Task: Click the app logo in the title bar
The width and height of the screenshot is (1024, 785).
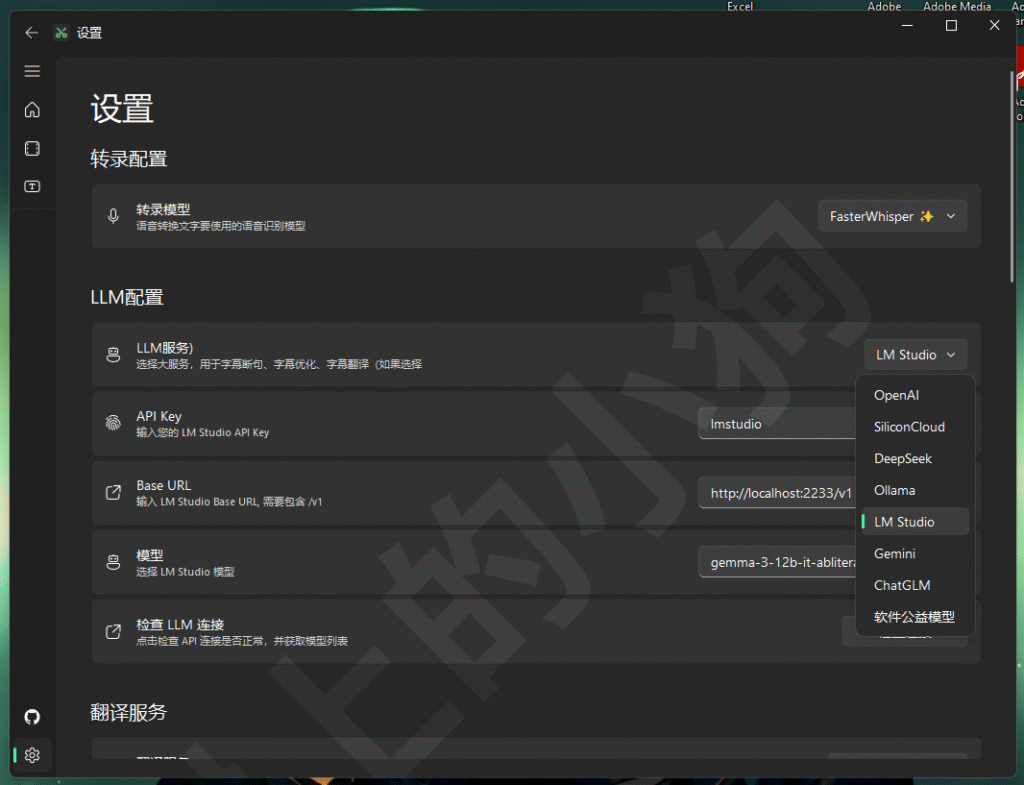Action: pos(61,33)
